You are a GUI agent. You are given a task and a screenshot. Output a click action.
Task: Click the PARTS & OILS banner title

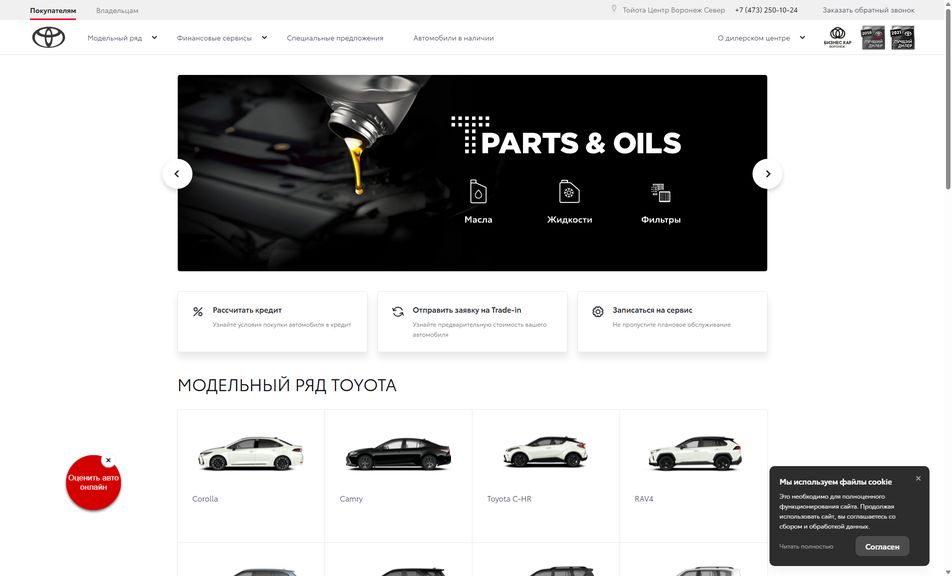(566, 135)
